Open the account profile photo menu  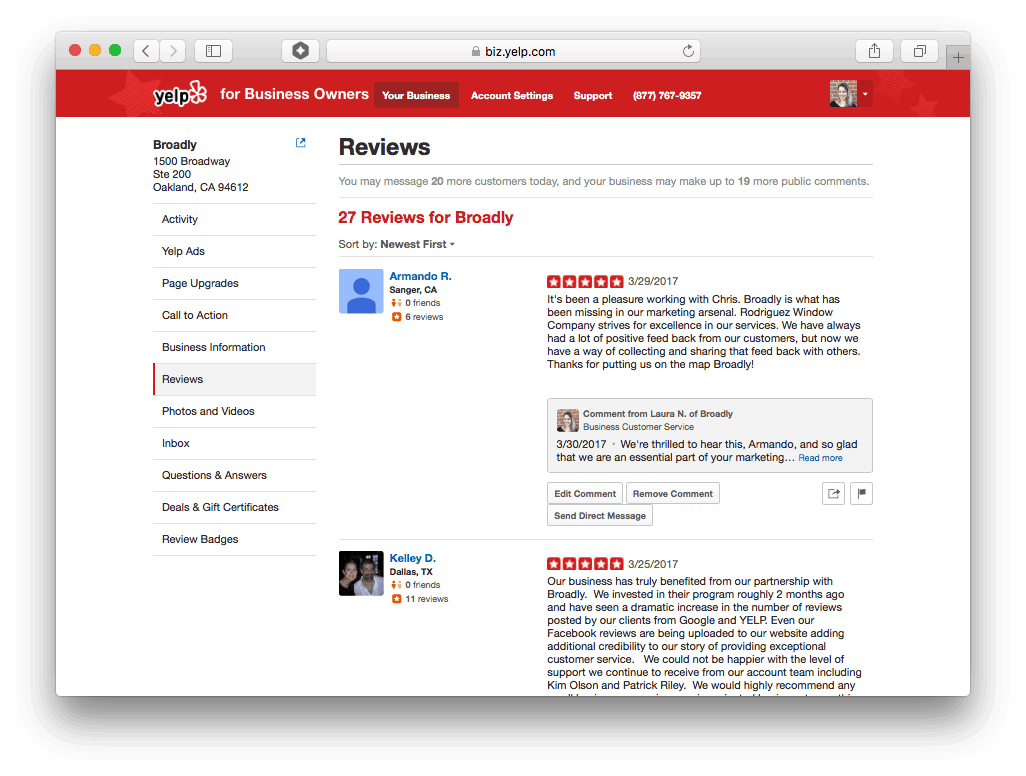pos(843,94)
